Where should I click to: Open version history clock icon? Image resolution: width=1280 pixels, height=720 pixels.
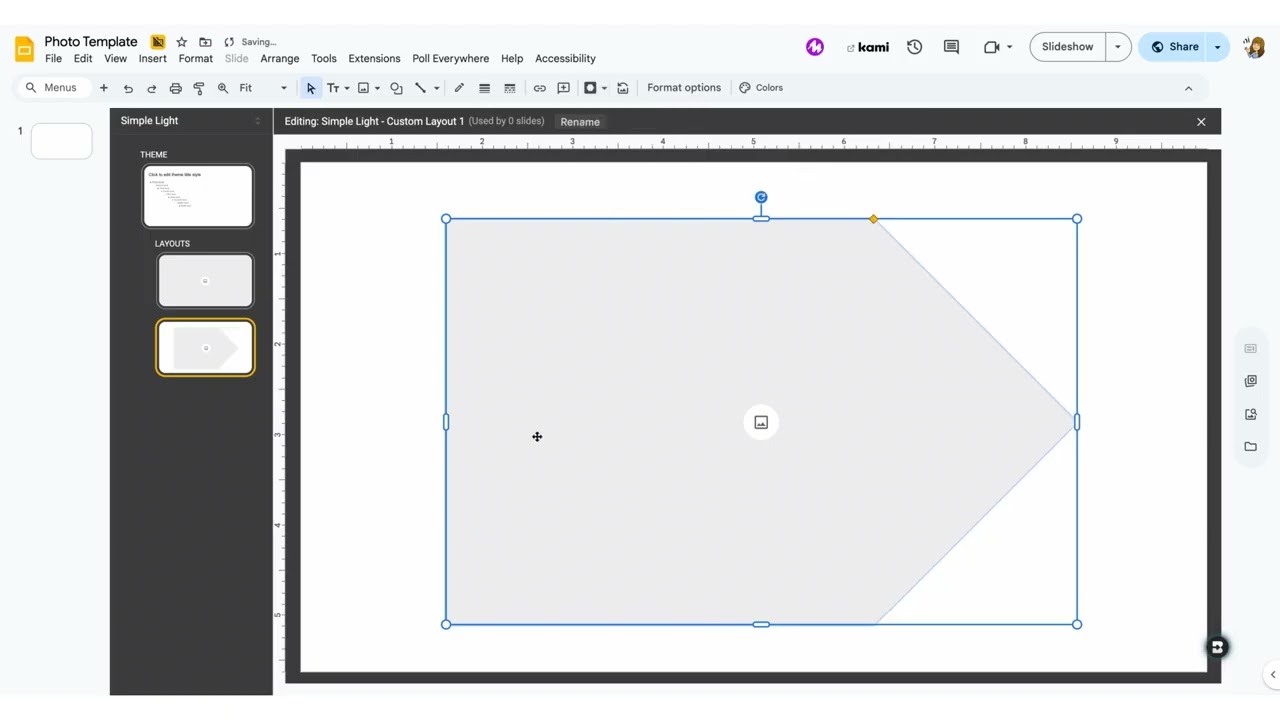914,47
